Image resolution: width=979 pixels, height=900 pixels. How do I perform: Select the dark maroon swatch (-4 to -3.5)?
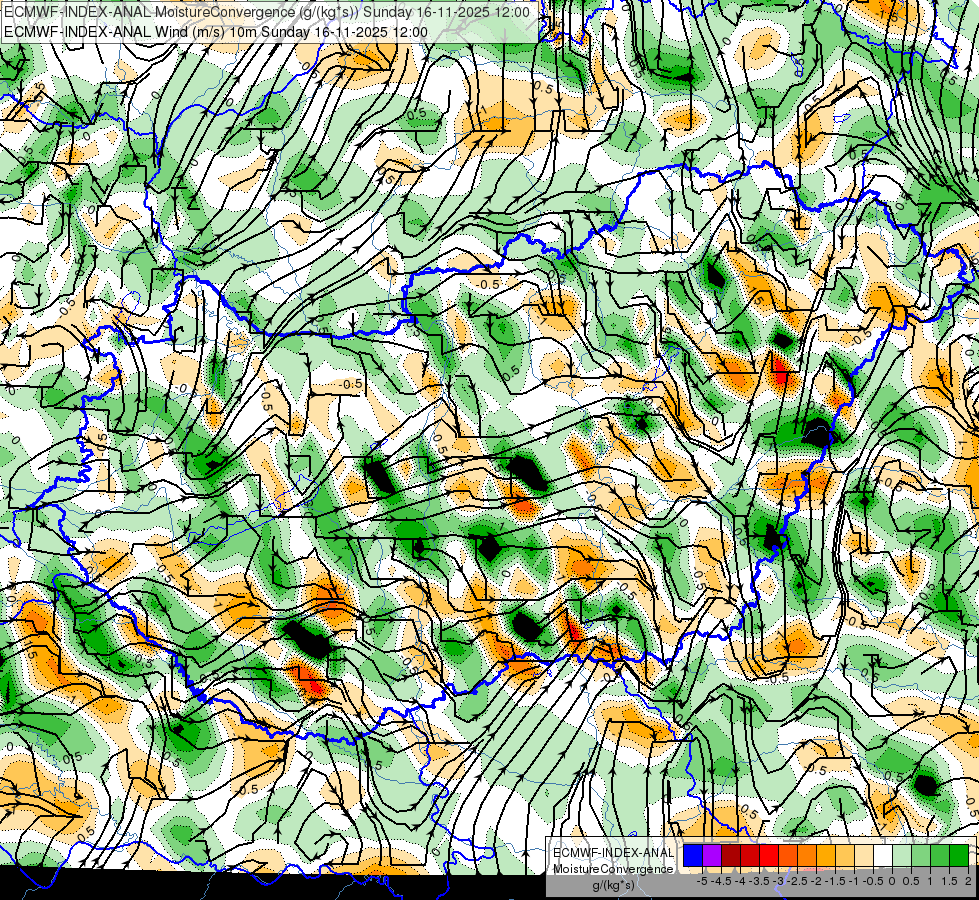[x=731, y=855]
